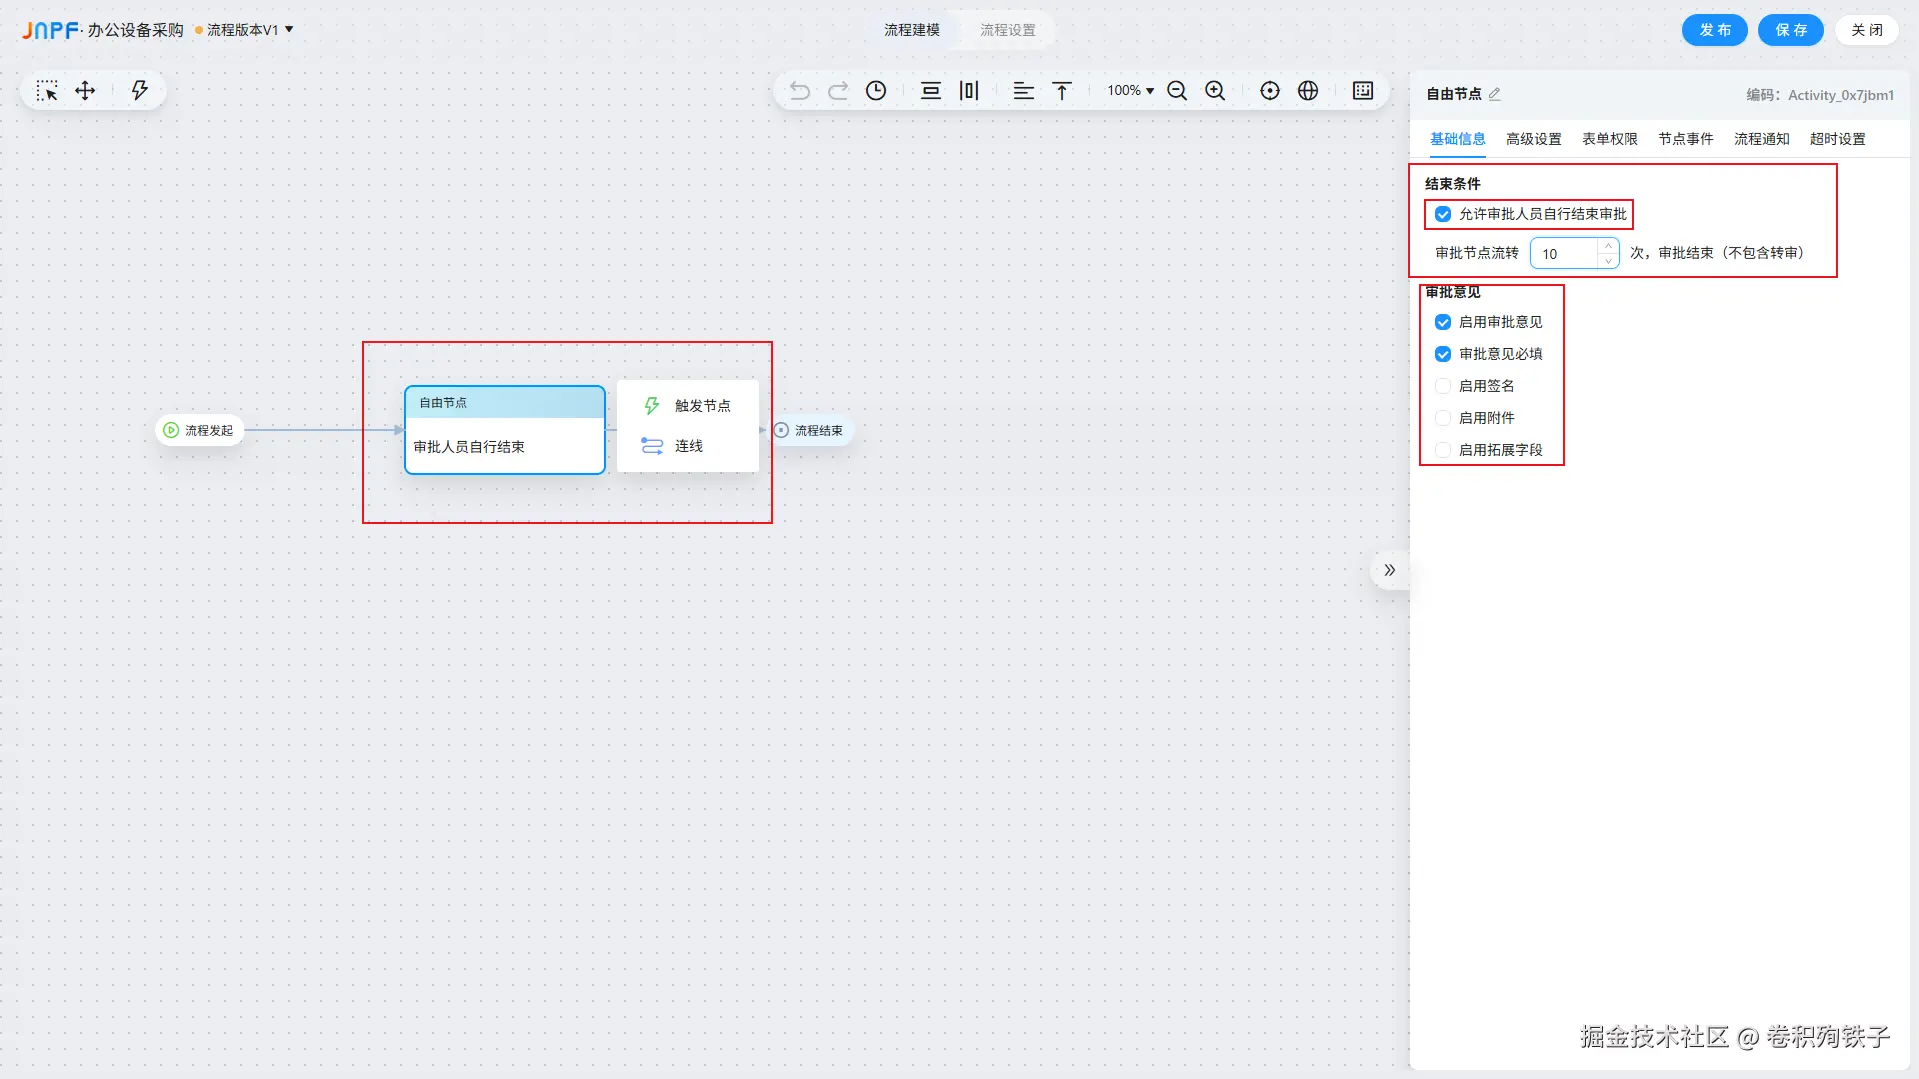Viewport: 1919px width, 1079px height.
Task: Click the lightning trigger tool icon
Action: [x=139, y=91]
